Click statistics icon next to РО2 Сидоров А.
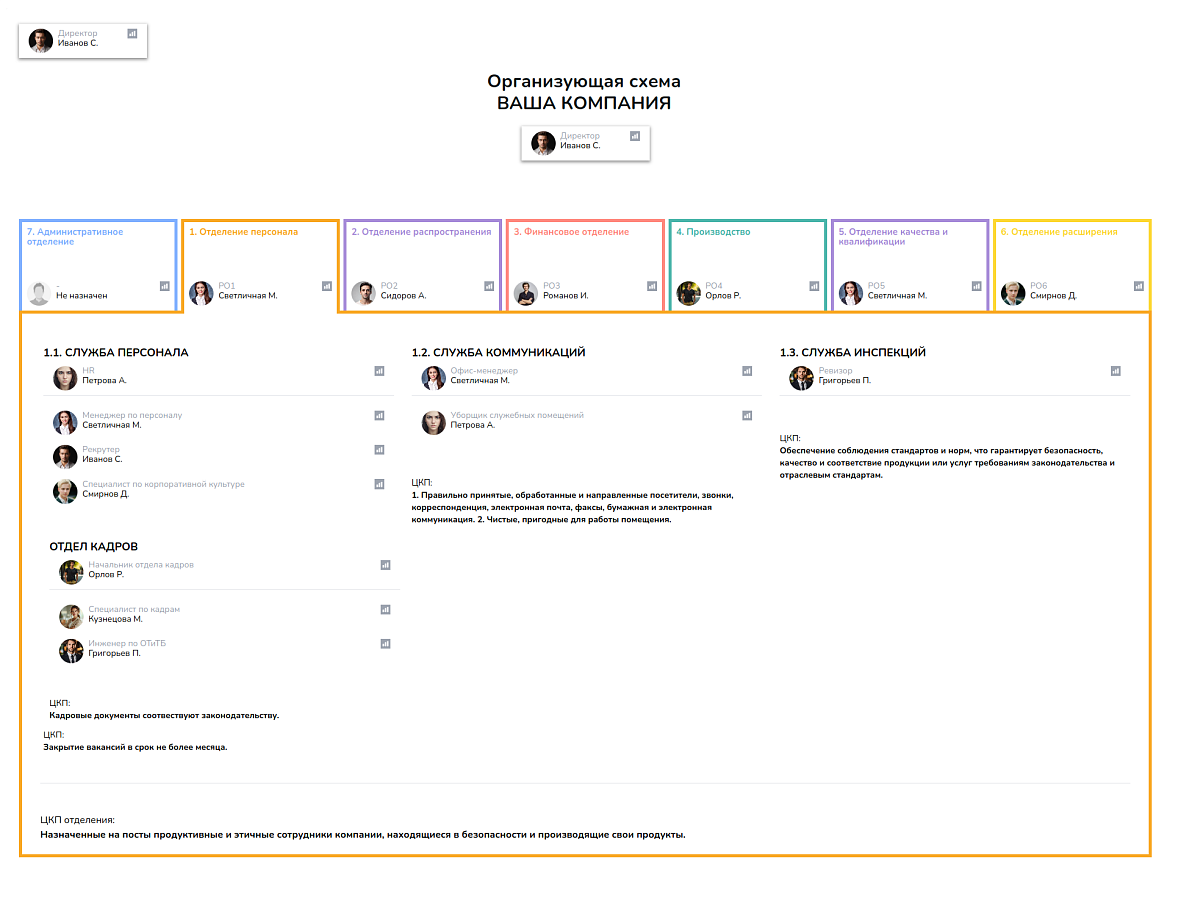The image size is (1181, 900). (489, 286)
